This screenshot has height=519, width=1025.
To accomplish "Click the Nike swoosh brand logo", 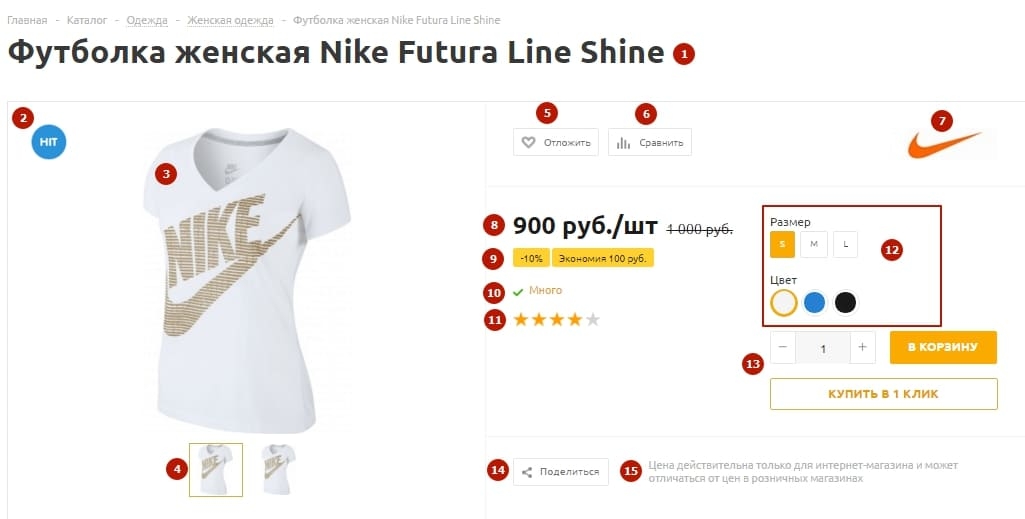I will [x=944, y=147].
